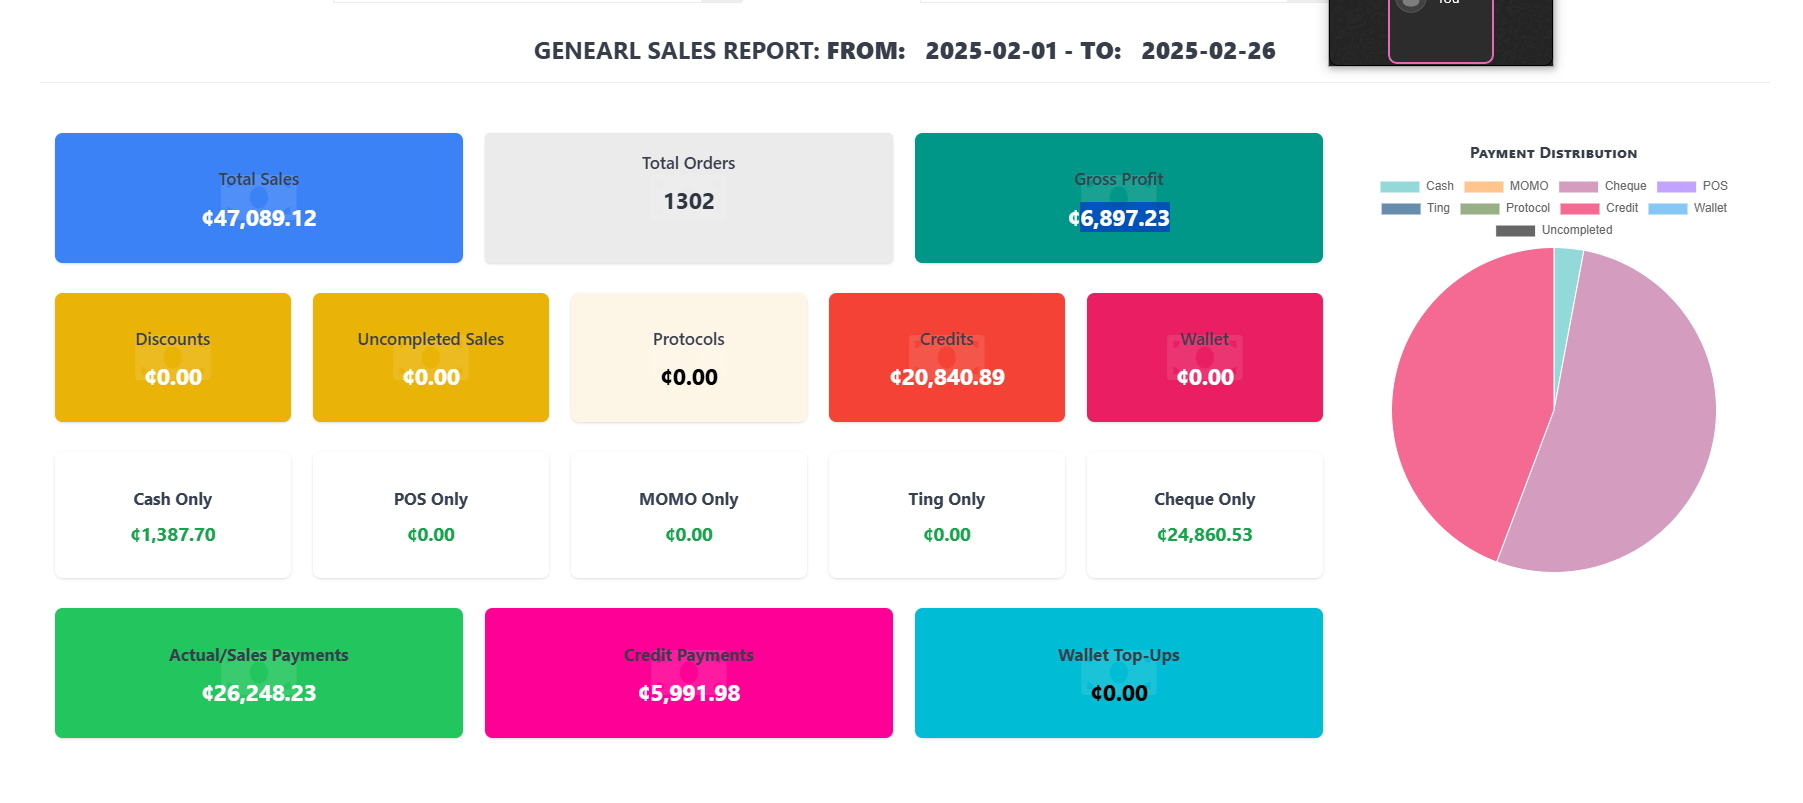Select the mauve Cheque pie slice

[x=1630, y=430]
